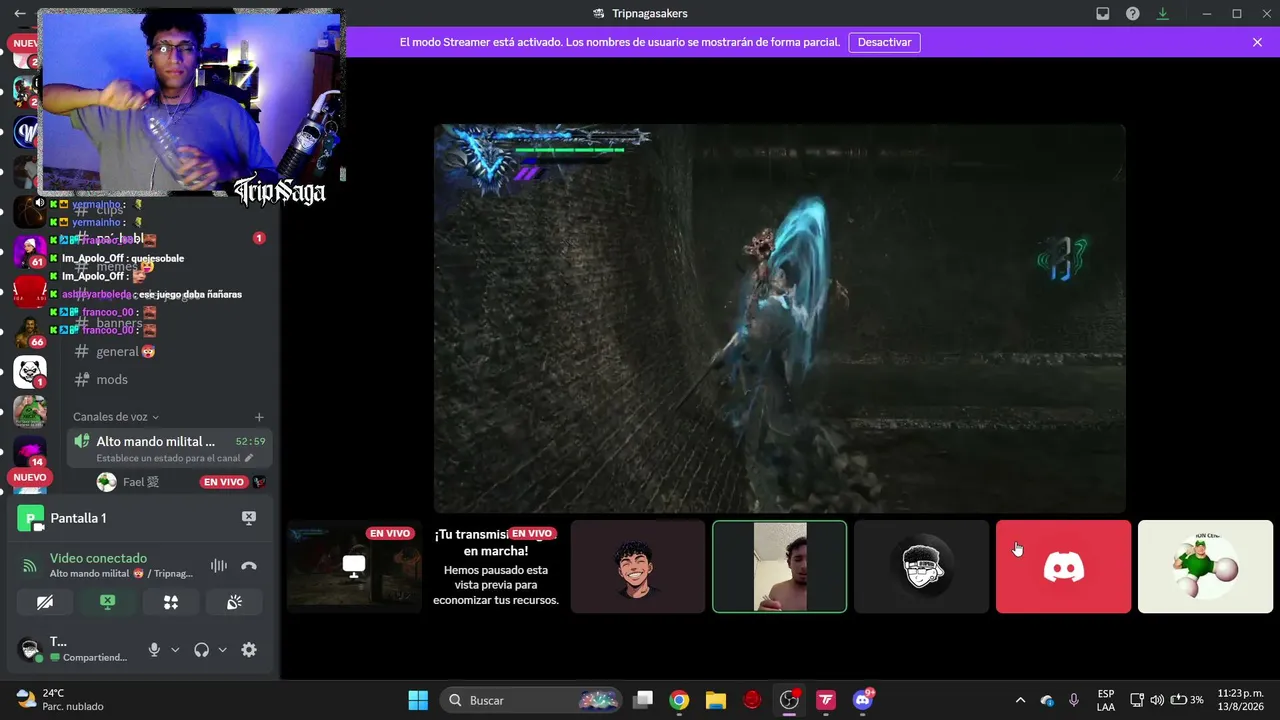The height and width of the screenshot is (720, 1280).
Task: Toggle green screen share button
Action: point(108,602)
